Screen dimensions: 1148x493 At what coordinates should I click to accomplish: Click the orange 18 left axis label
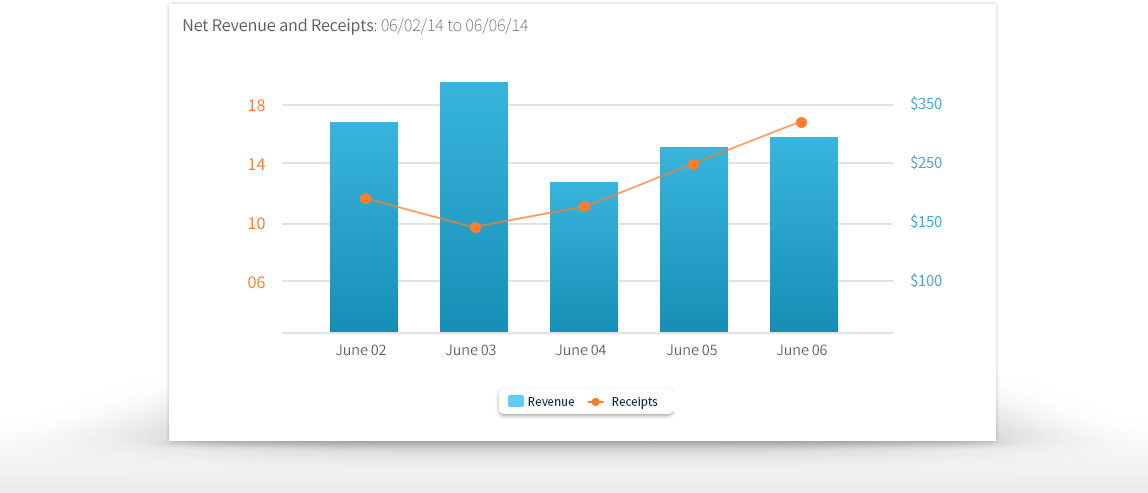click(x=256, y=105)
